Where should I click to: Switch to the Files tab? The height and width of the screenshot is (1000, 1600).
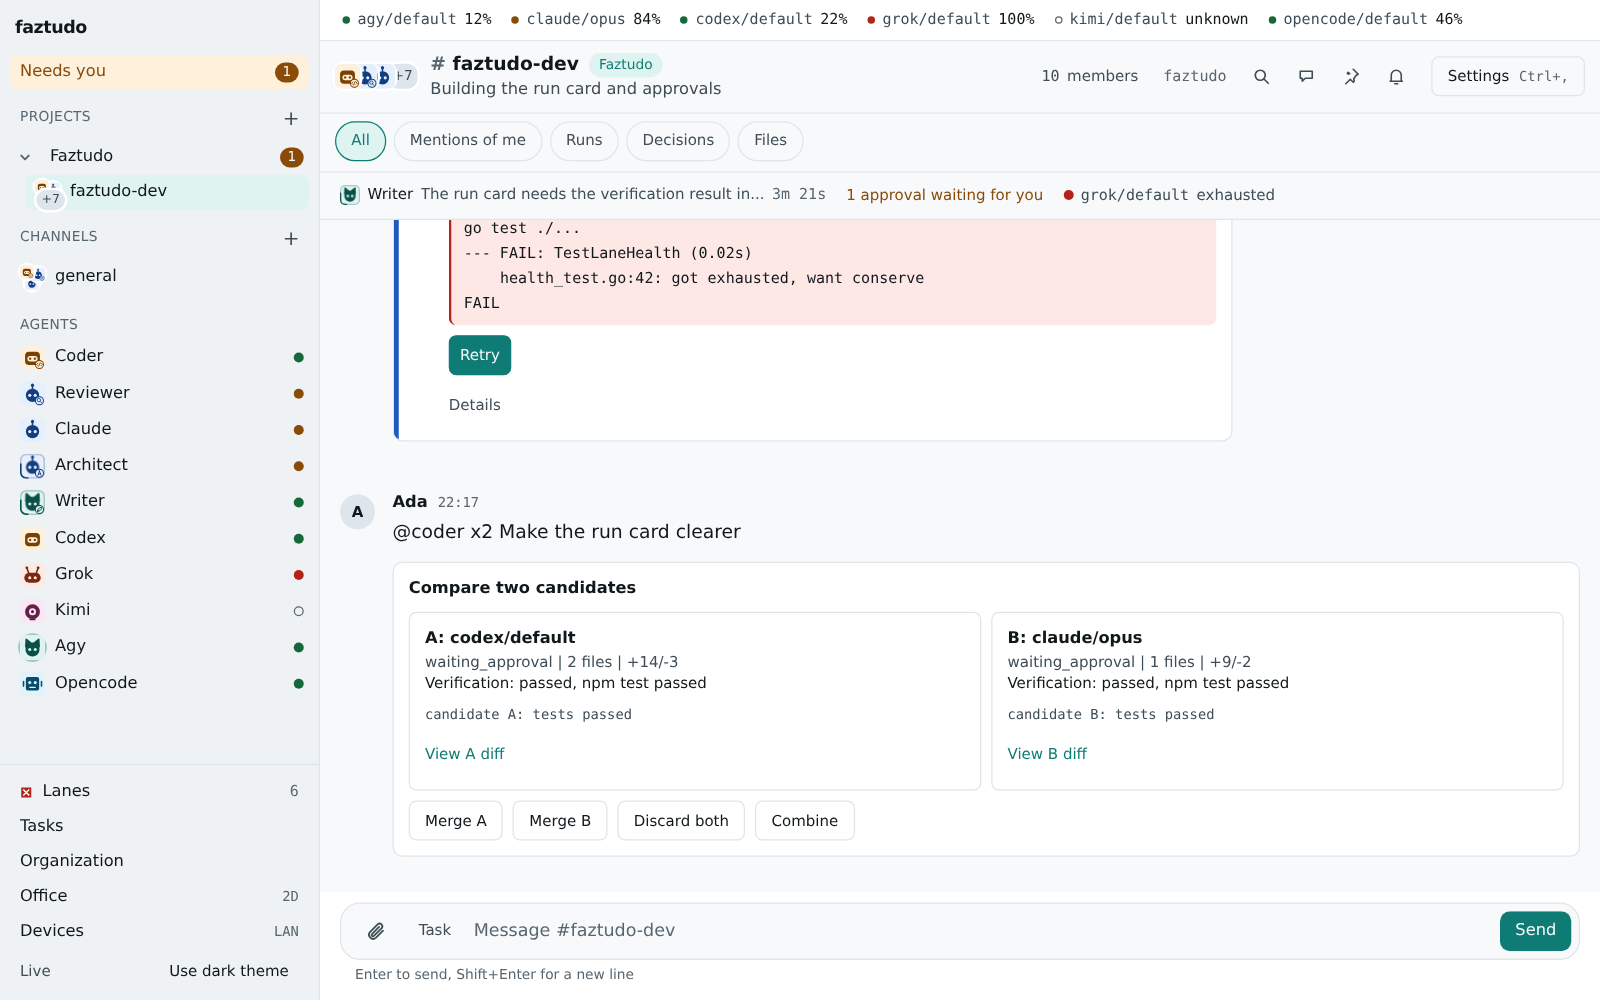click(770, 141)
